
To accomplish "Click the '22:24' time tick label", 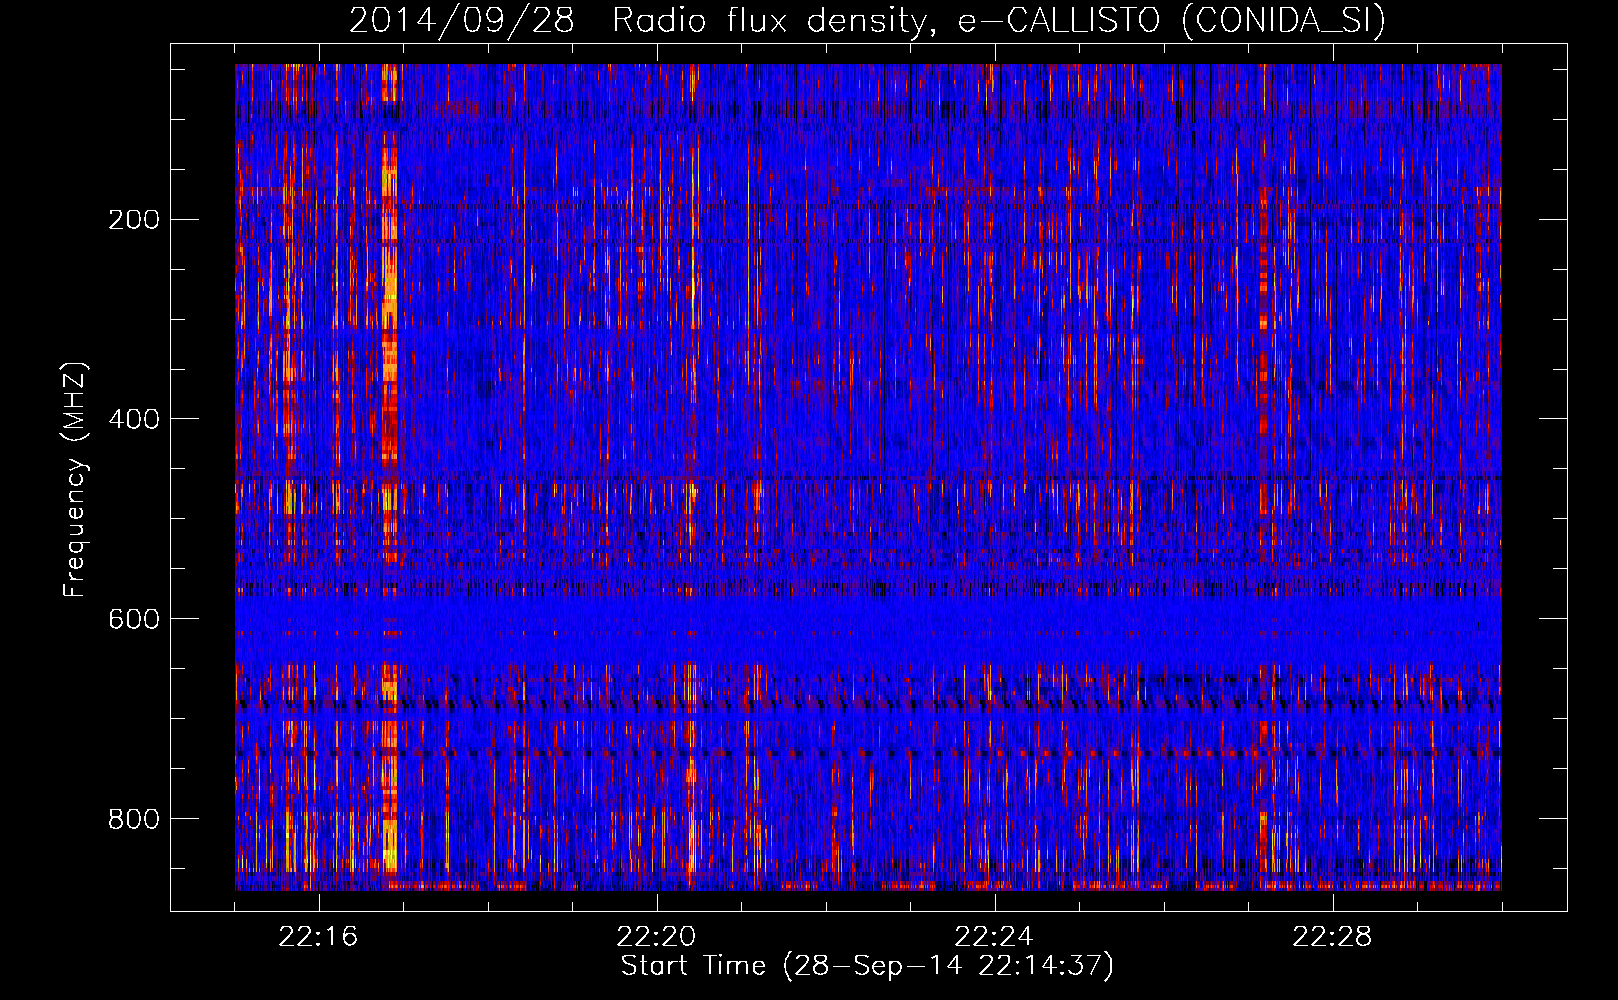I will point(994,937).
